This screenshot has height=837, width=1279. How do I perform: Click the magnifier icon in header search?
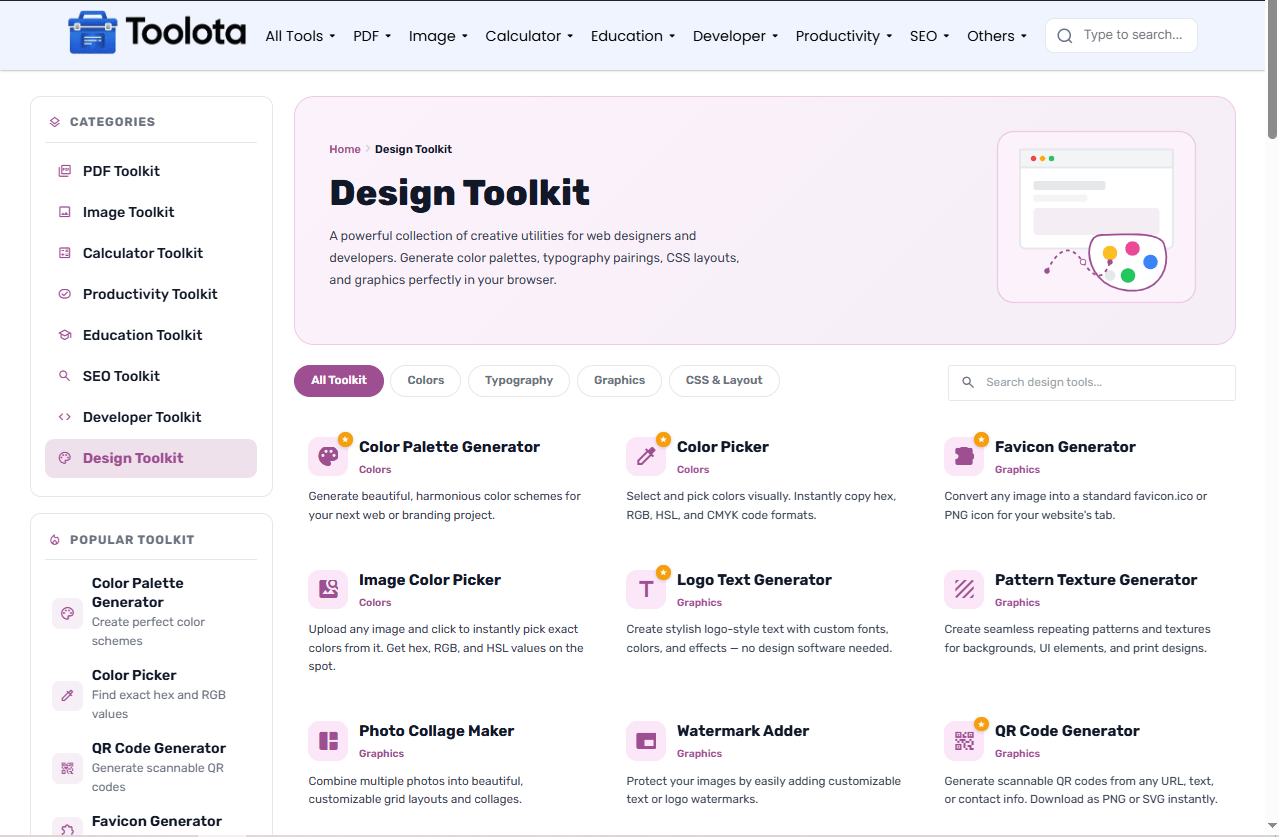[x=1065, y=36]
